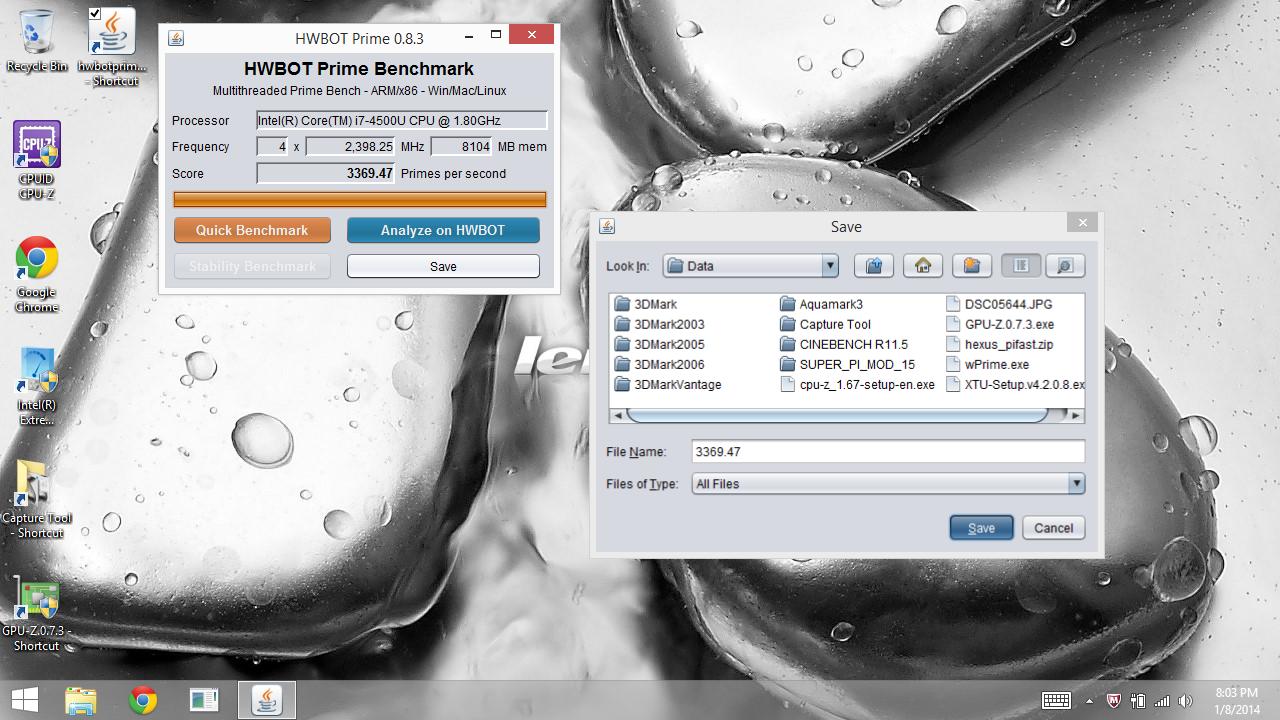Image resolution: width=1280 pixels, height=720 pixels.
Task: Click the Java app taskbar button
Action: click(x=266, y=700)
